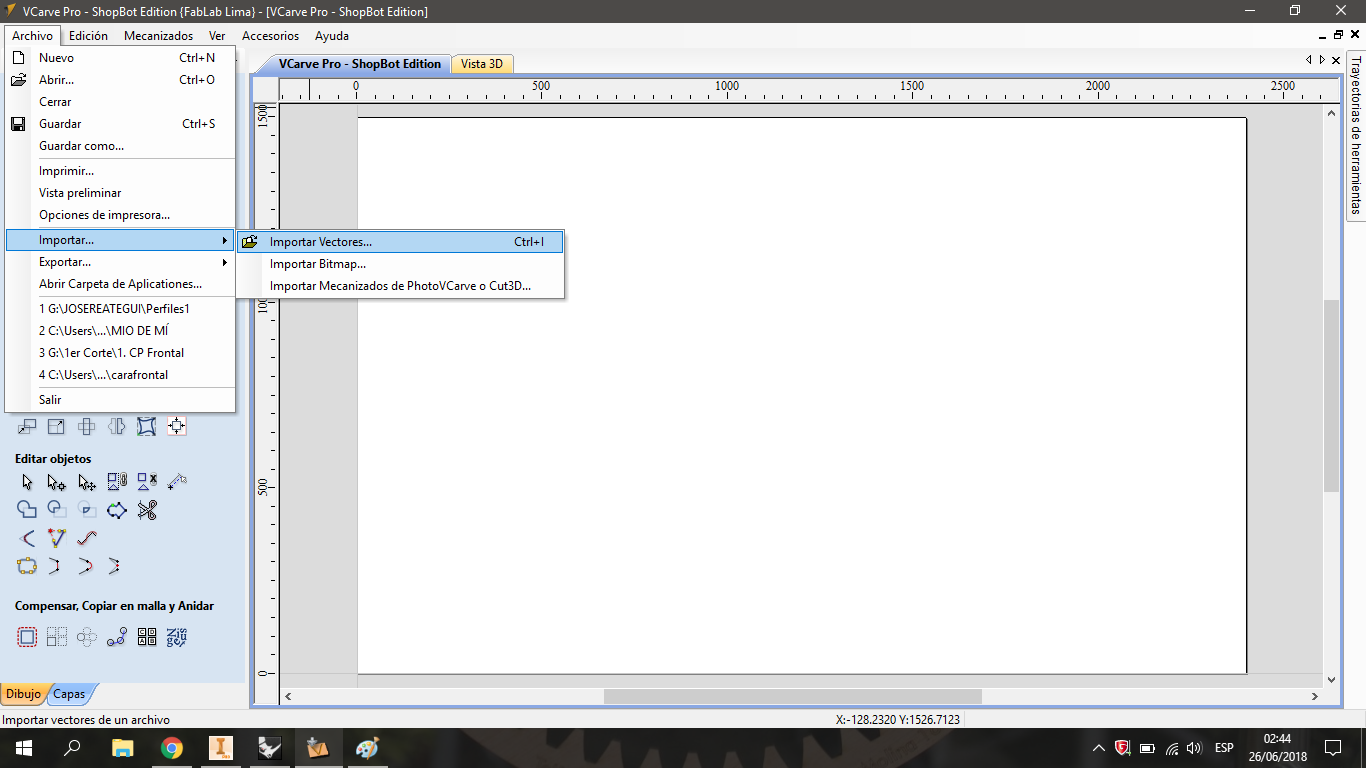Screen dimensions: 1366x768
Task: Choose Salir to exit the application
Action: (x=120, y=400)
